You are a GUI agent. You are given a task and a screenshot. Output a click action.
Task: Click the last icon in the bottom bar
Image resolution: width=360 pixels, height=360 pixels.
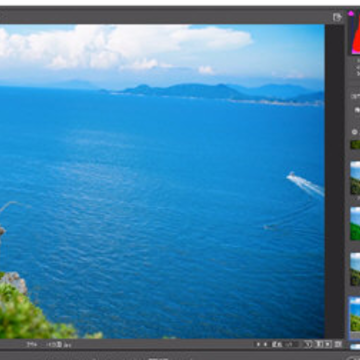tap(338, 344)
